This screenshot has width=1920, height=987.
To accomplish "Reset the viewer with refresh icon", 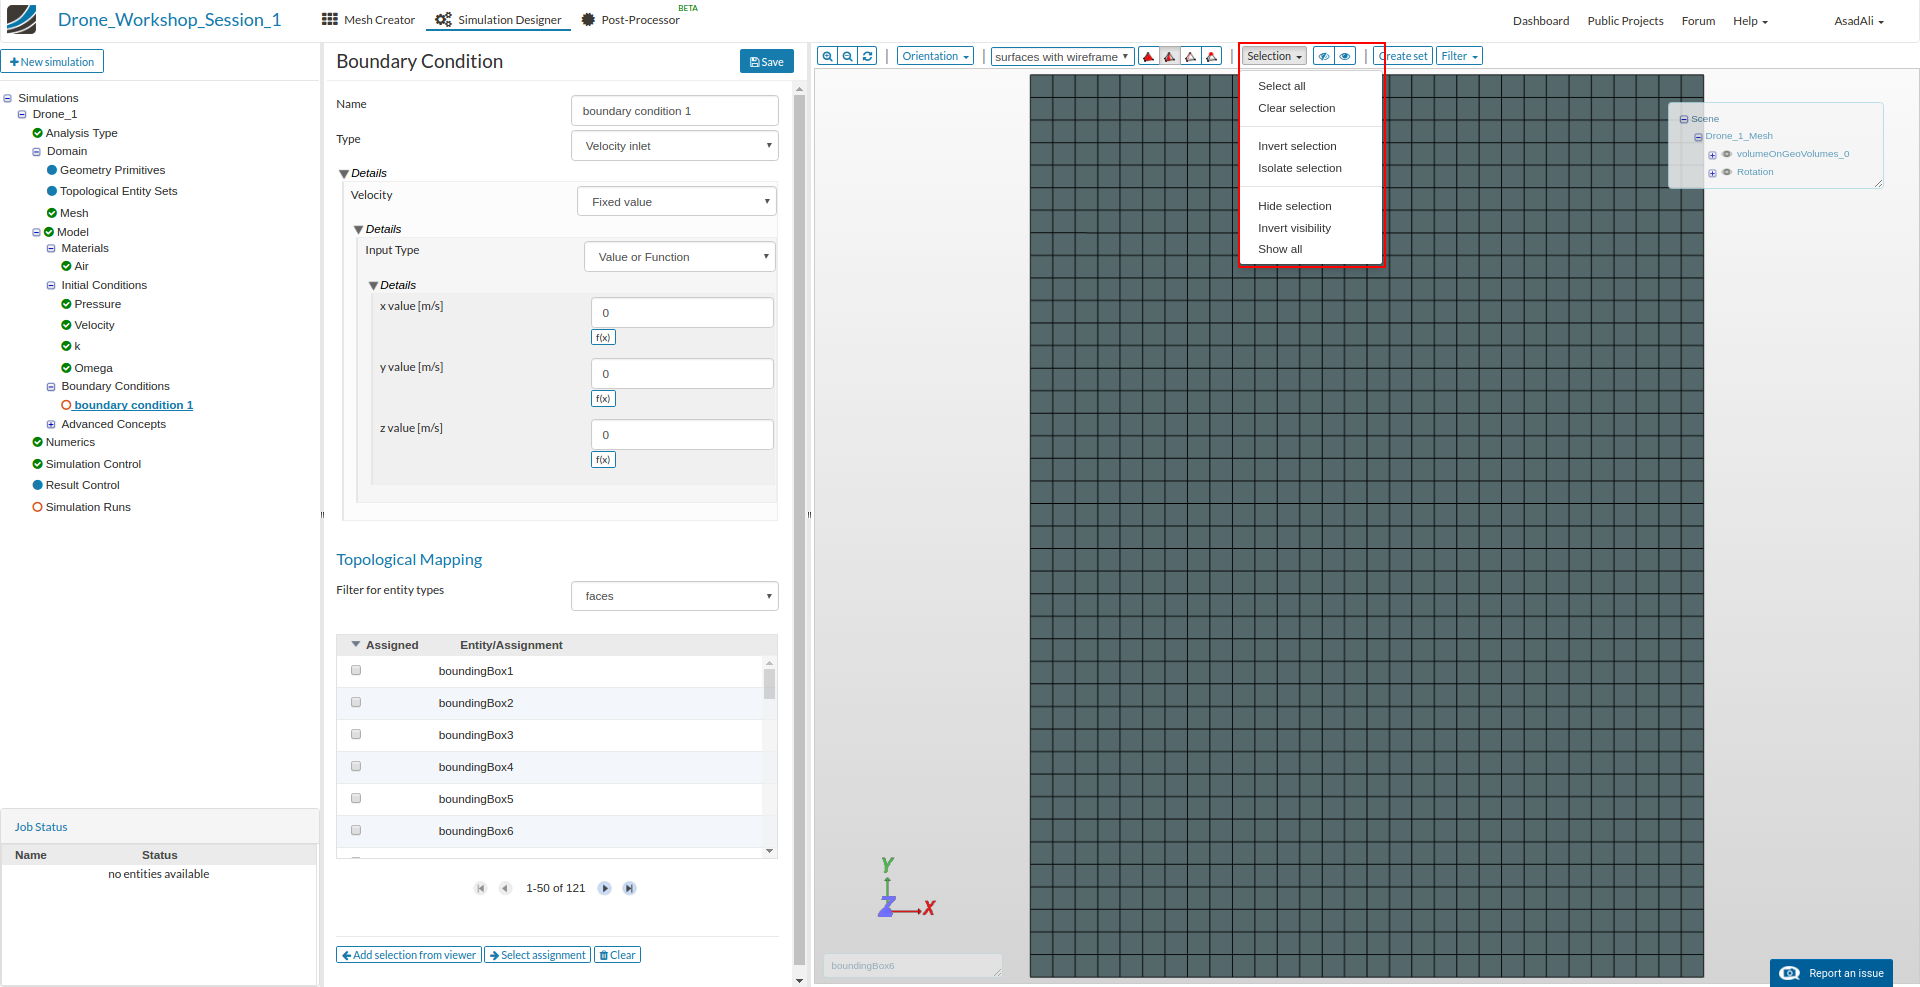I will point(867,56).
